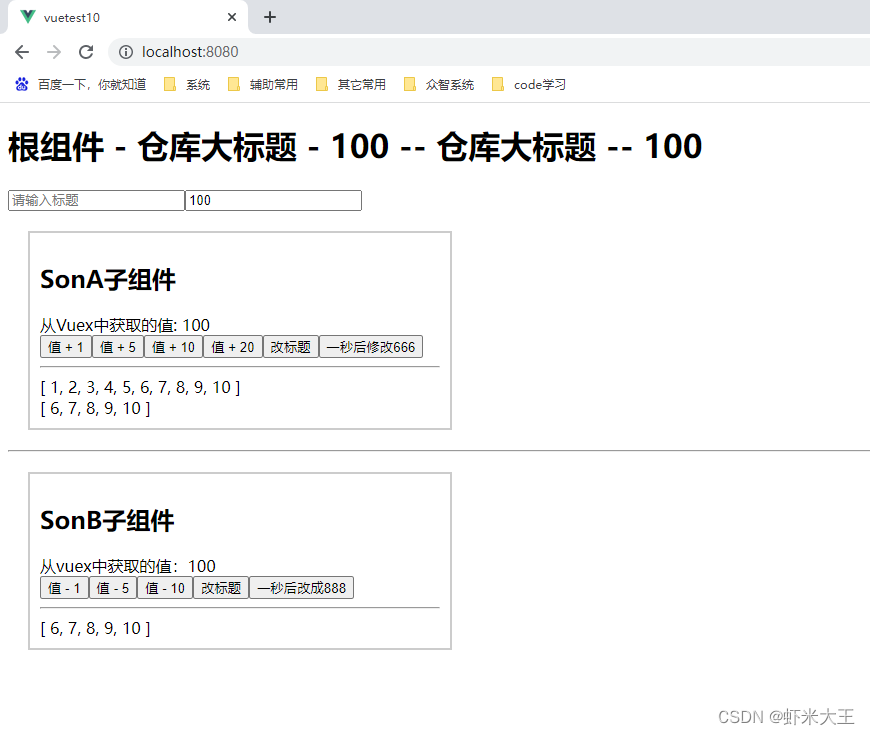This screenshot has height=735, width=870.
Task: Click the 改标题 button in SonA
Action: 290,346
